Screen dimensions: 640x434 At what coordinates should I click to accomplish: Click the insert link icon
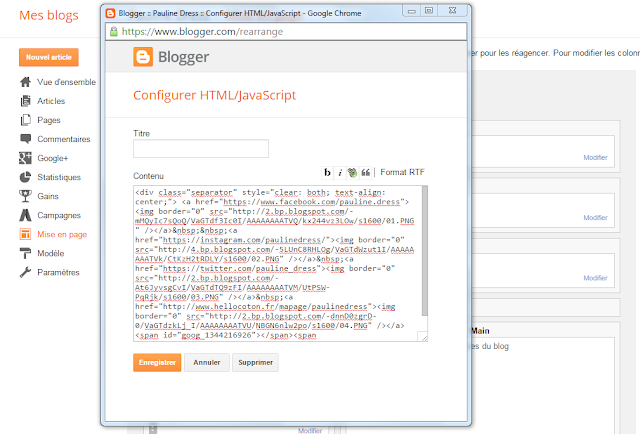352,173
